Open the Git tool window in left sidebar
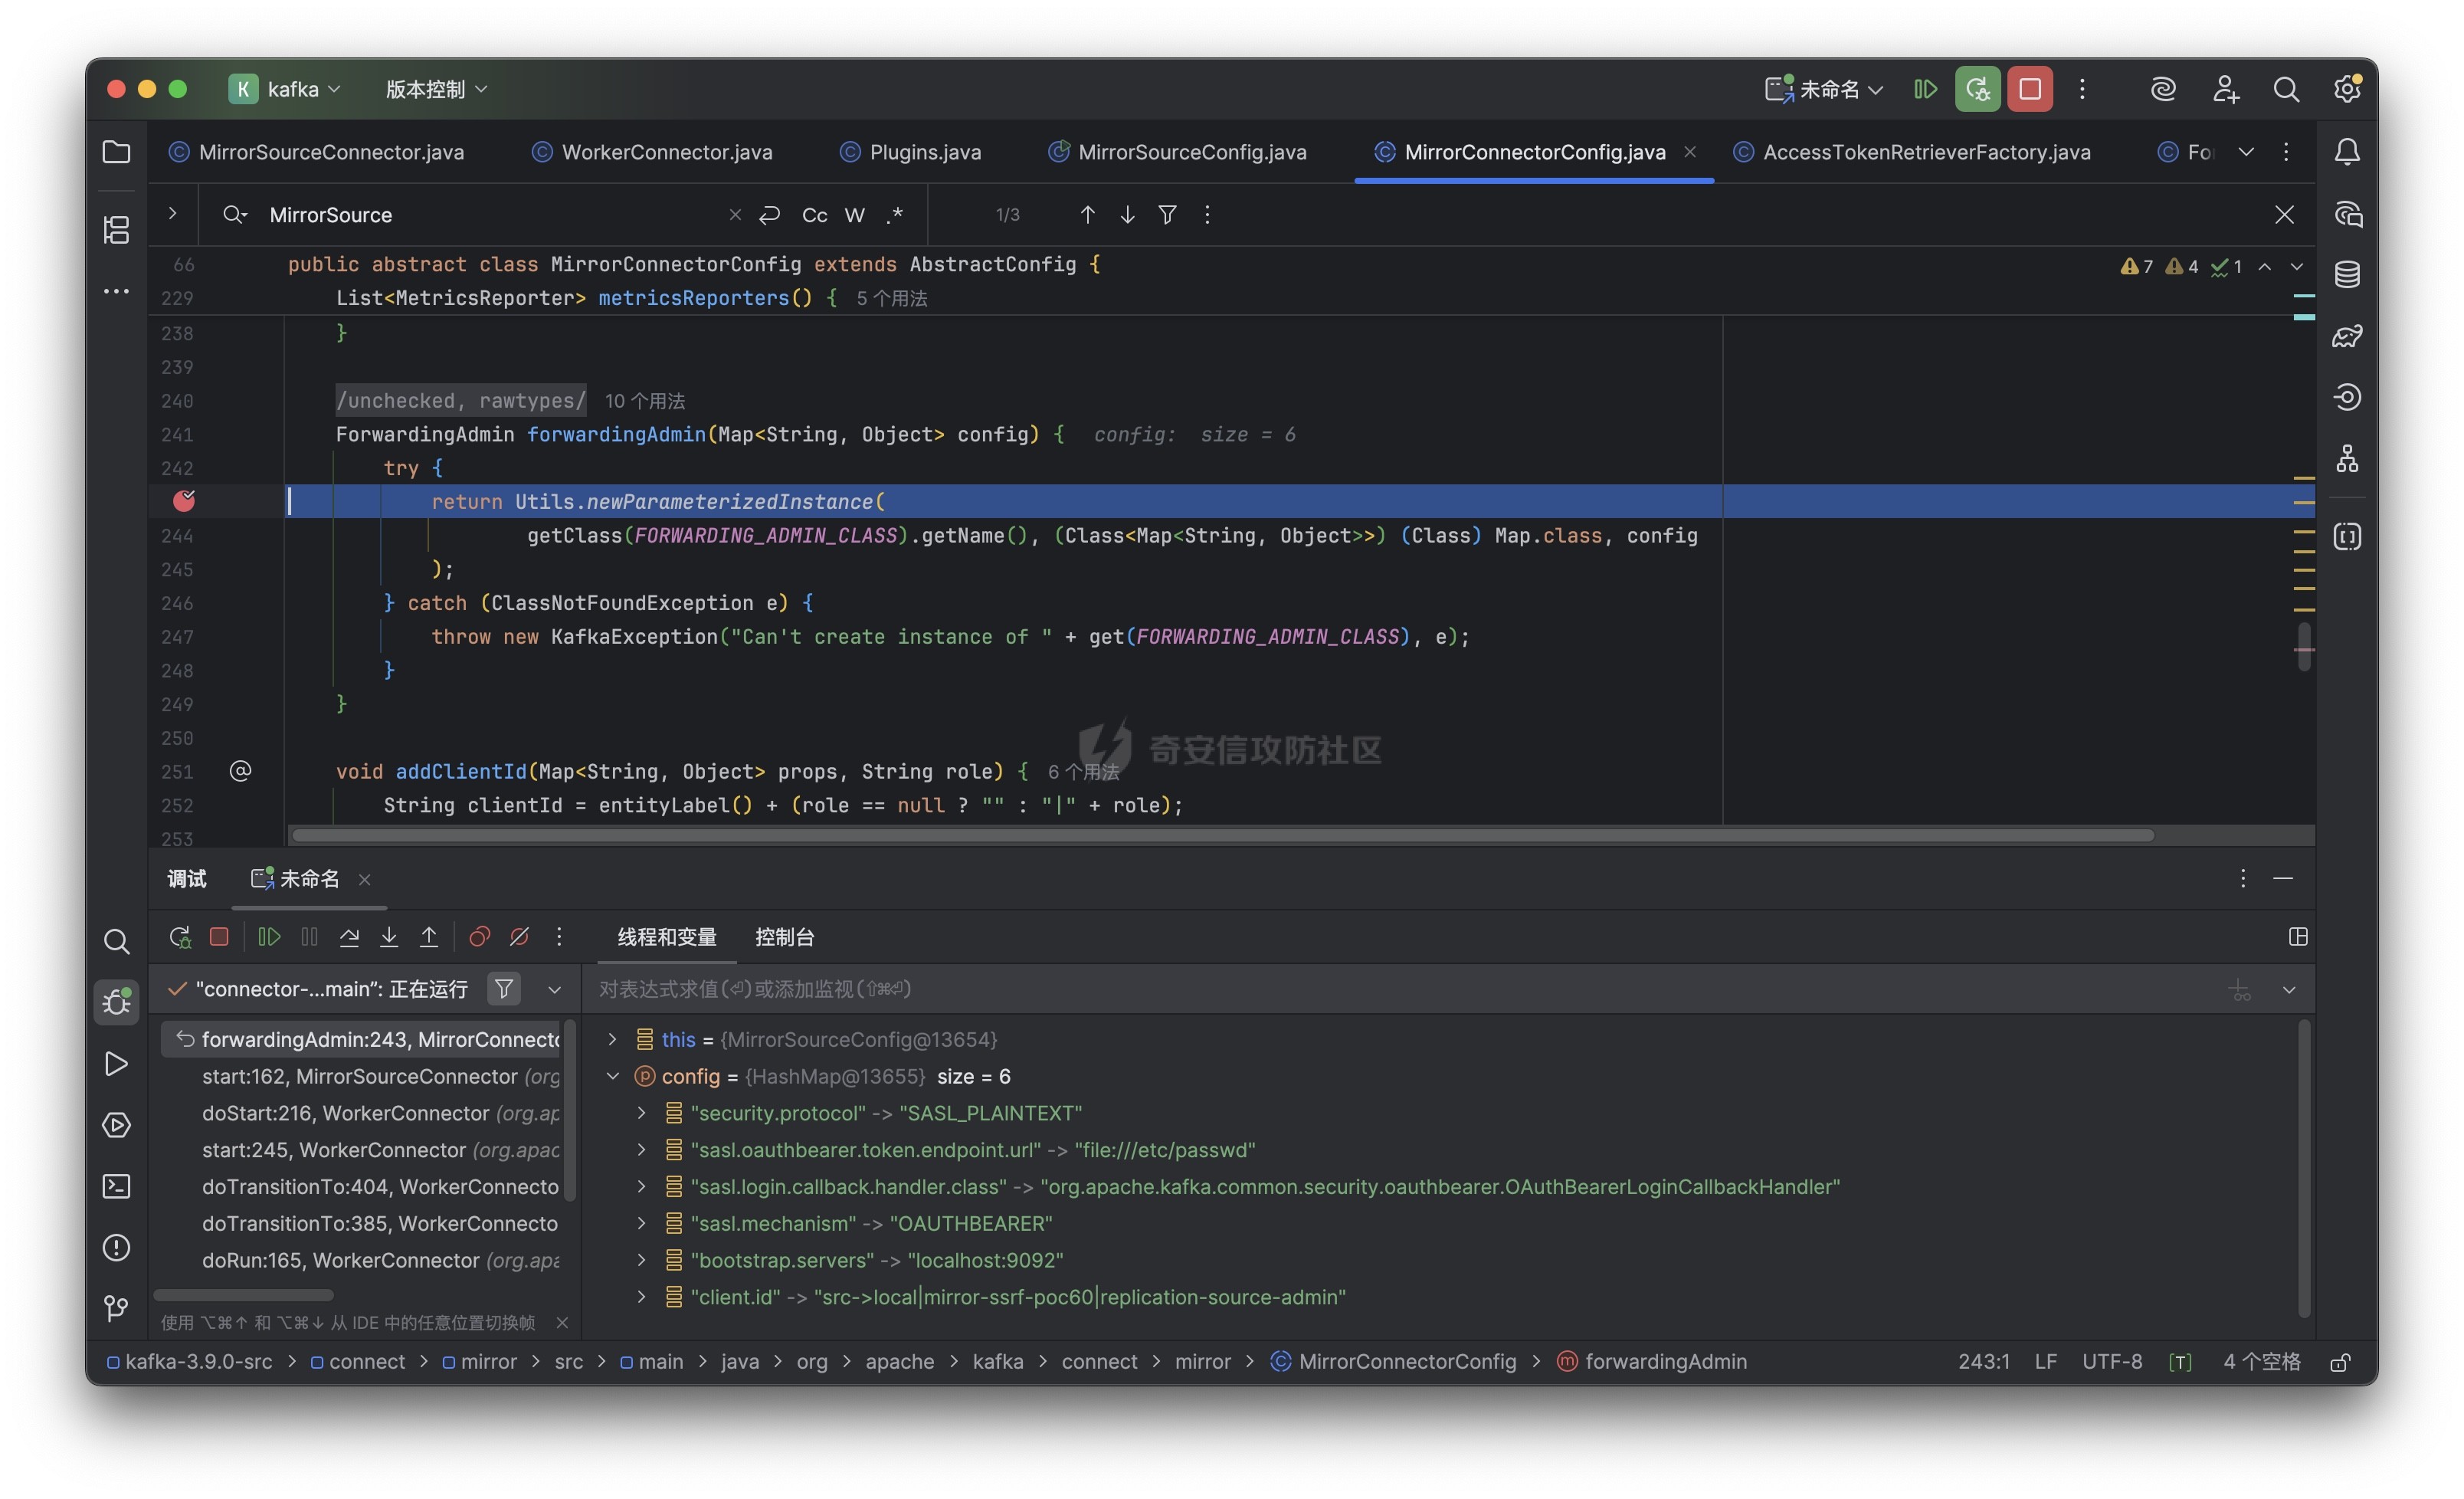The image size is (2464, 1499). (x=116, y=1308)
